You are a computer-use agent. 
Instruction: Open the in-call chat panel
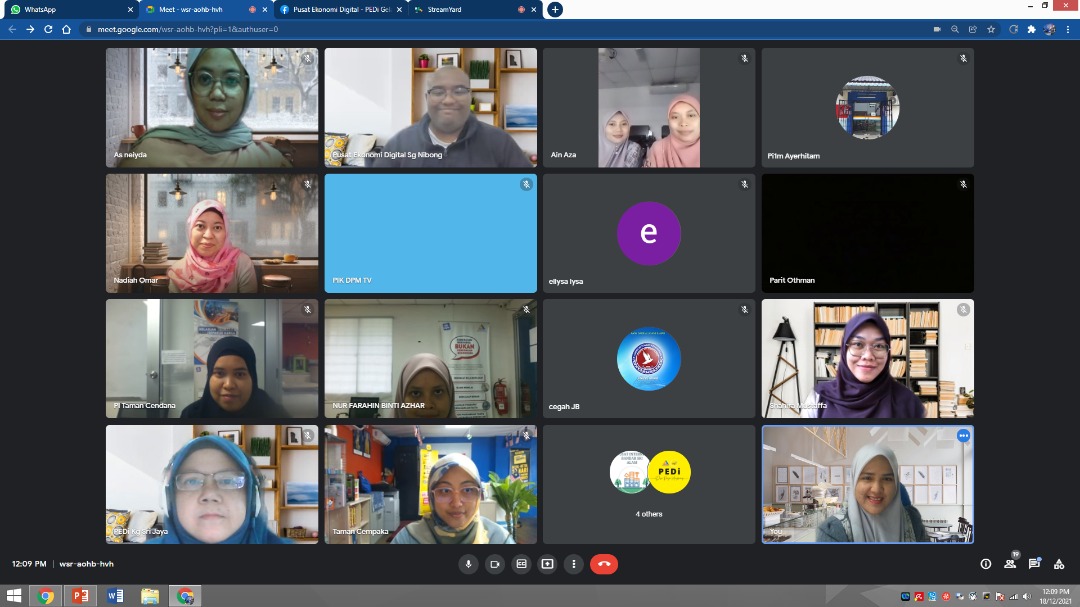coord(1035,564)
